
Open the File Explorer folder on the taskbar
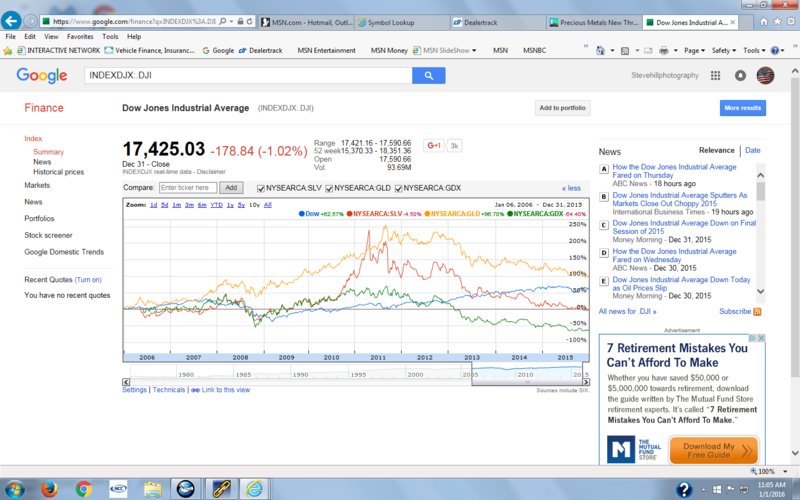(x=152, y=489)
